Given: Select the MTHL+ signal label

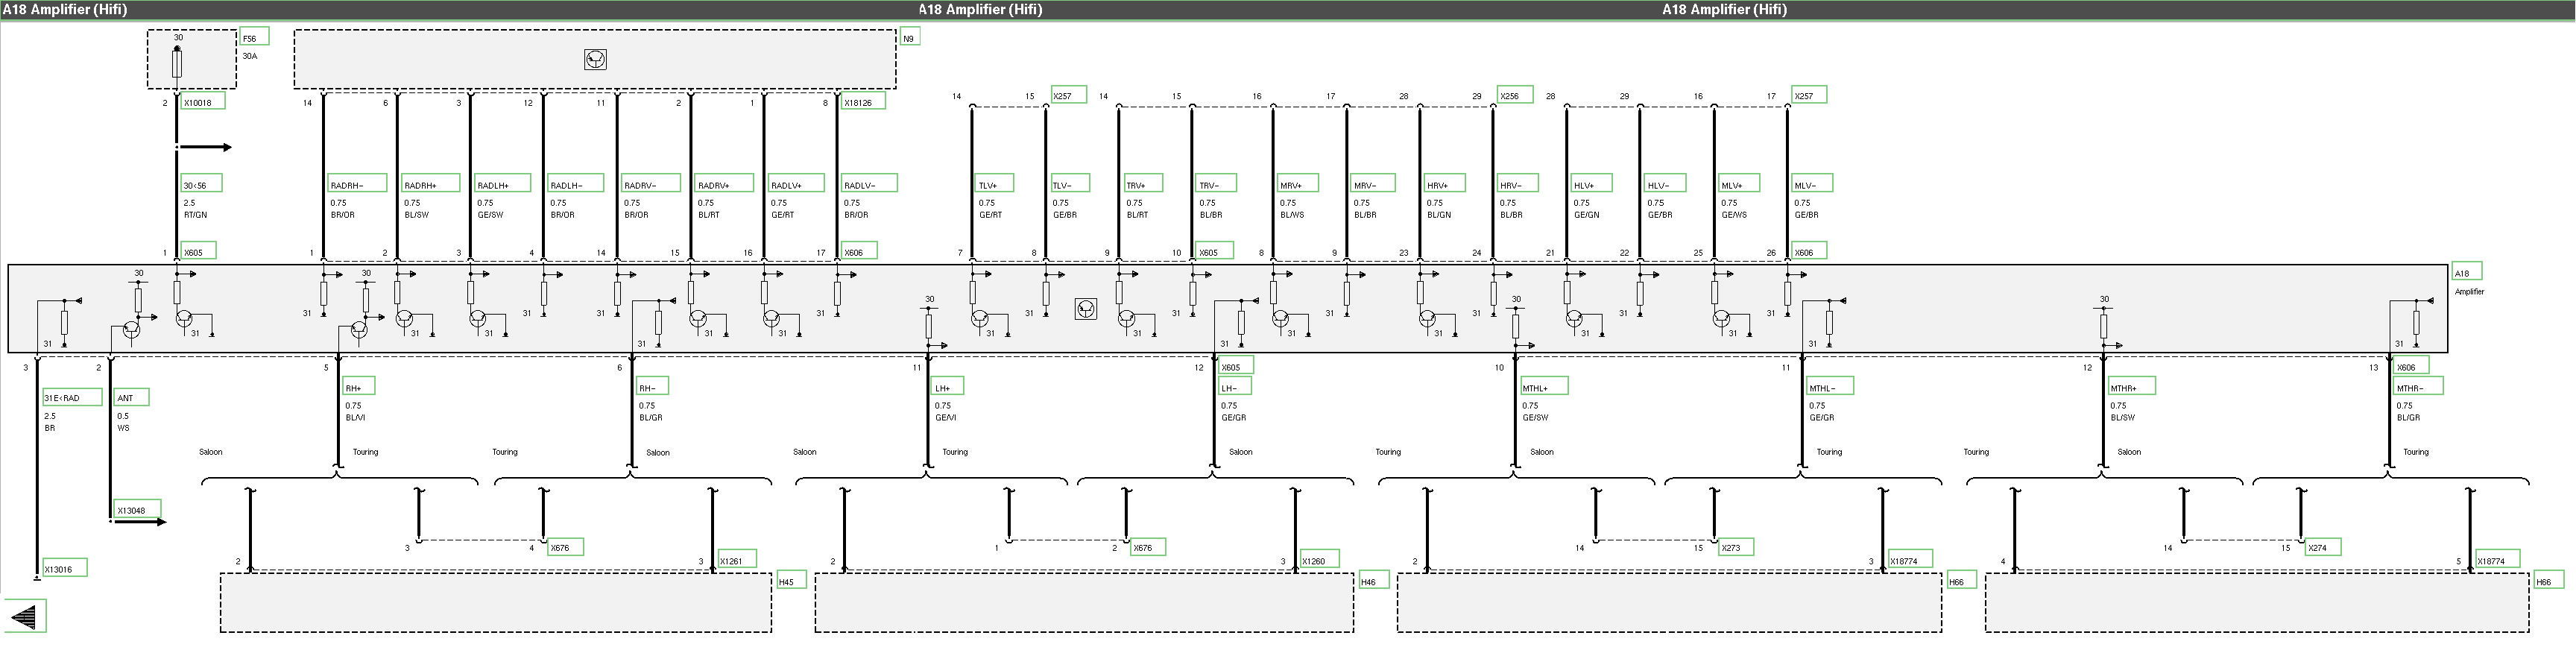Looking at the screenshot, I should (x=1544, y=387).
